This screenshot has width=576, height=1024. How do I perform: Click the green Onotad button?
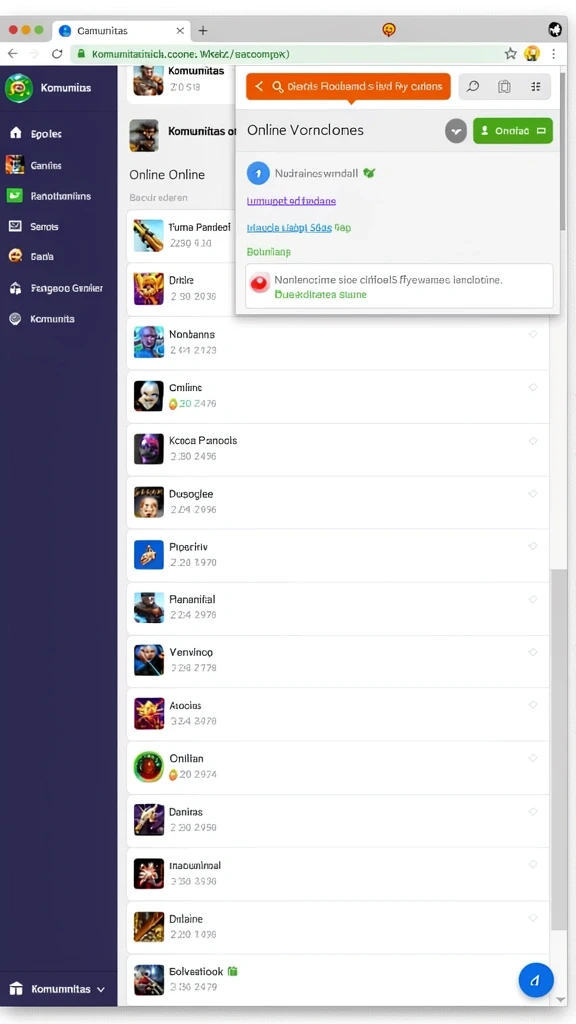click(x=513, y=131)
